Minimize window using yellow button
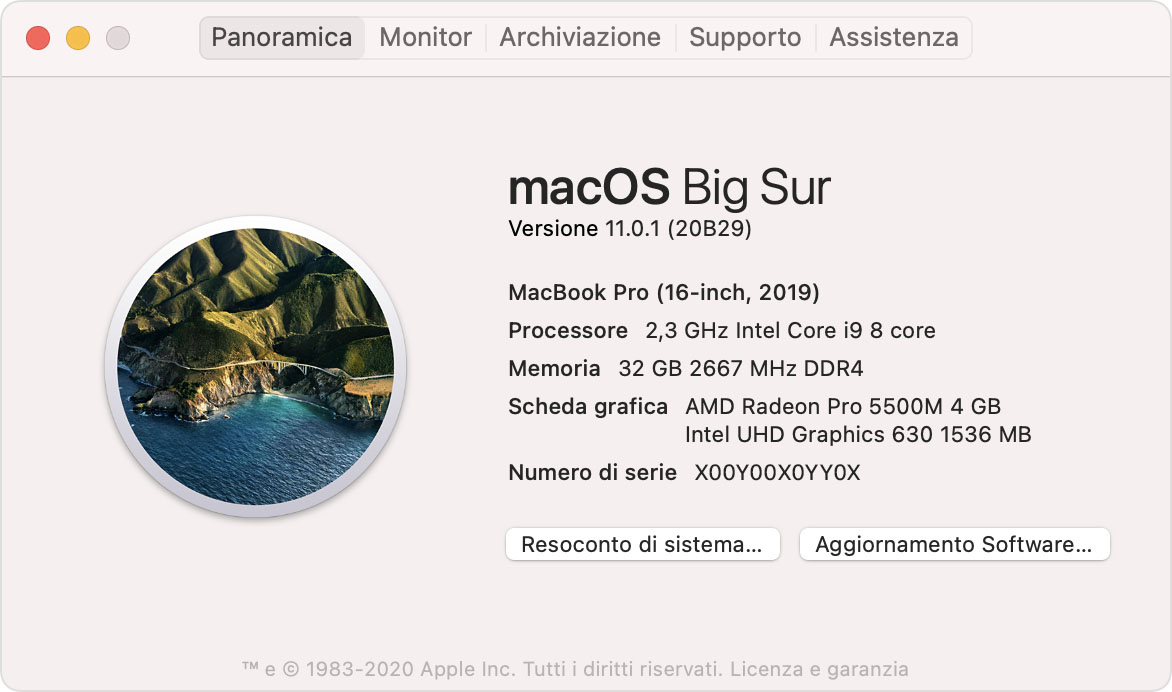Viewport: 1172px width, 692px height. (78, 38)
